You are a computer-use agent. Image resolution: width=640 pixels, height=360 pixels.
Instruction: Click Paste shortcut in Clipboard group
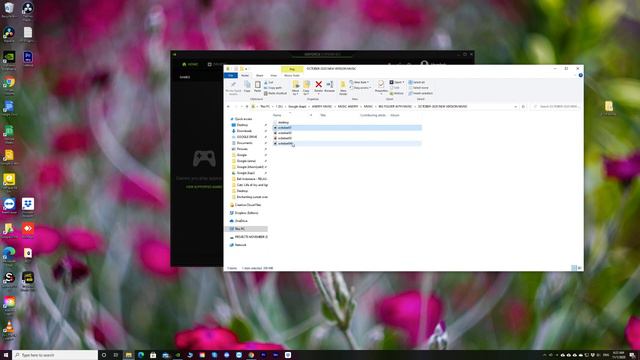(276, 93)
